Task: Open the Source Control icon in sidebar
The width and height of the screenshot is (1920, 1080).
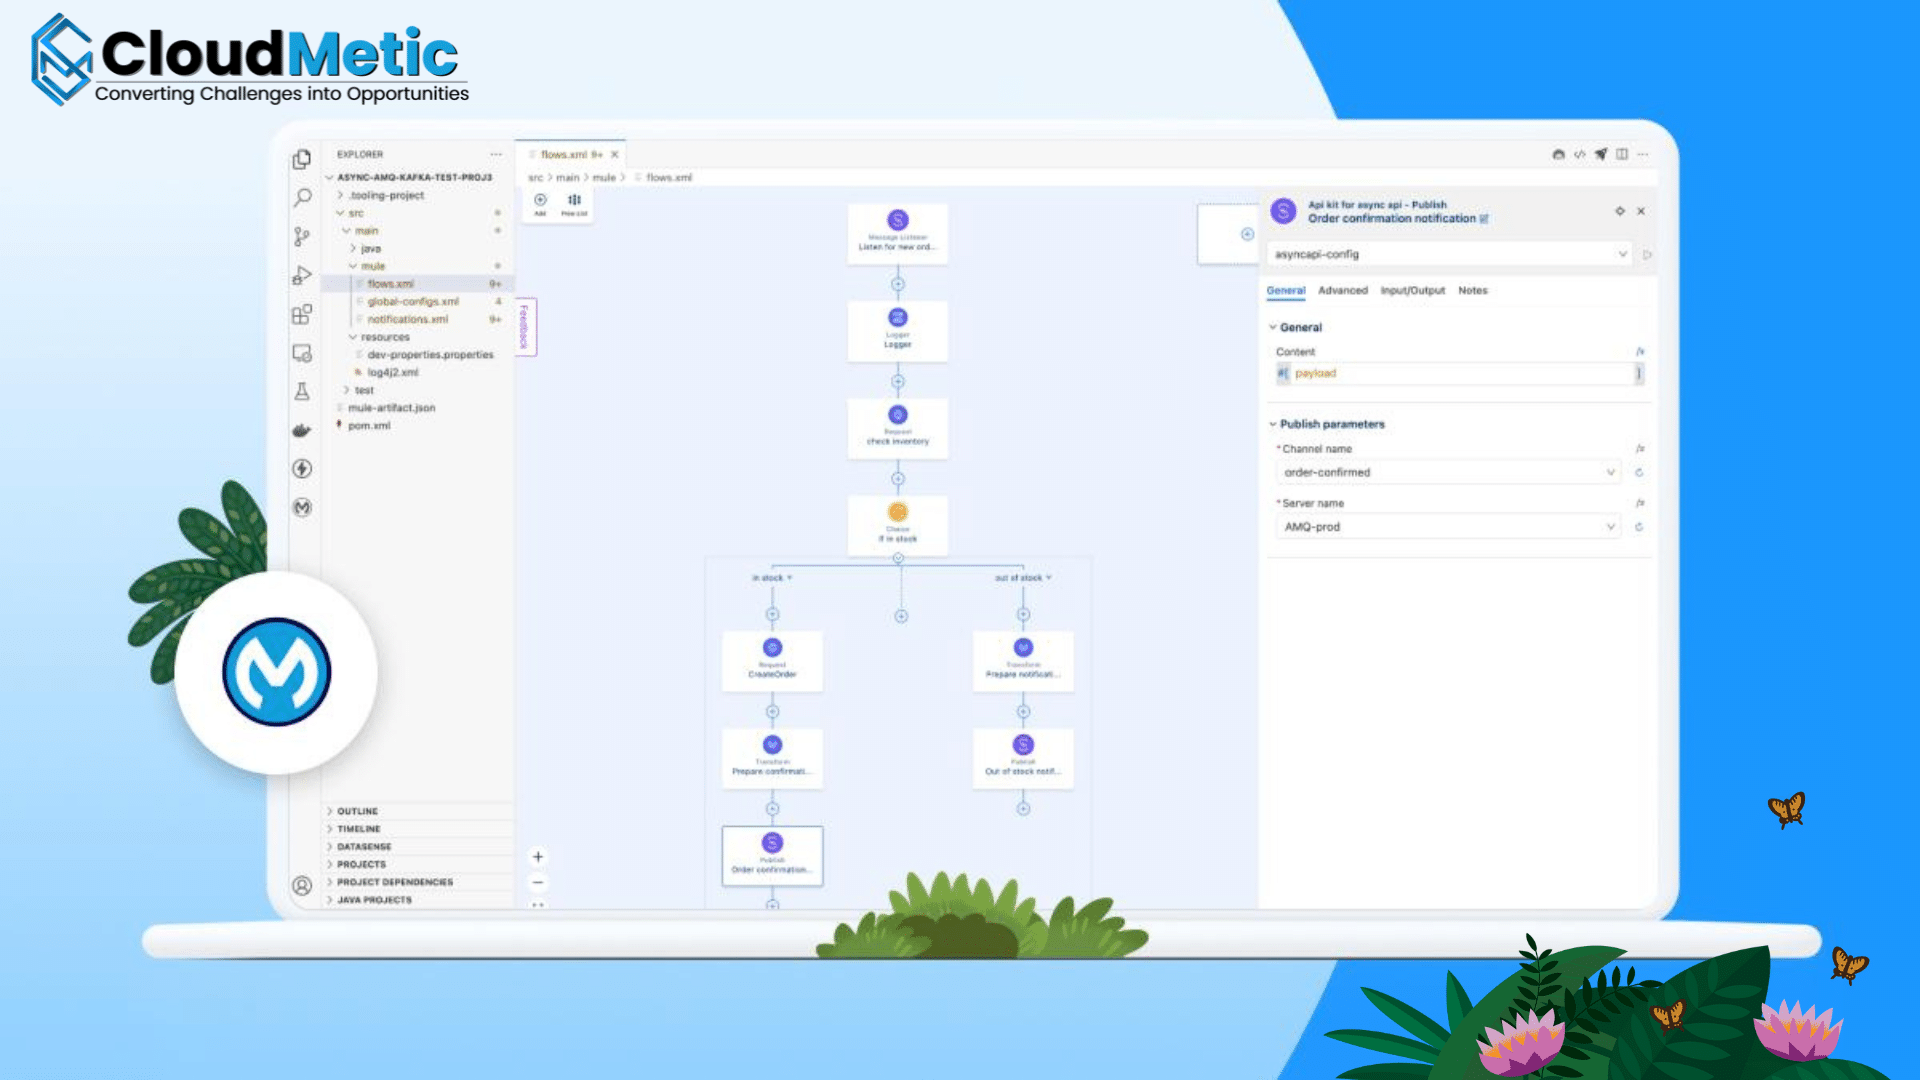Action: coord(302,237)
